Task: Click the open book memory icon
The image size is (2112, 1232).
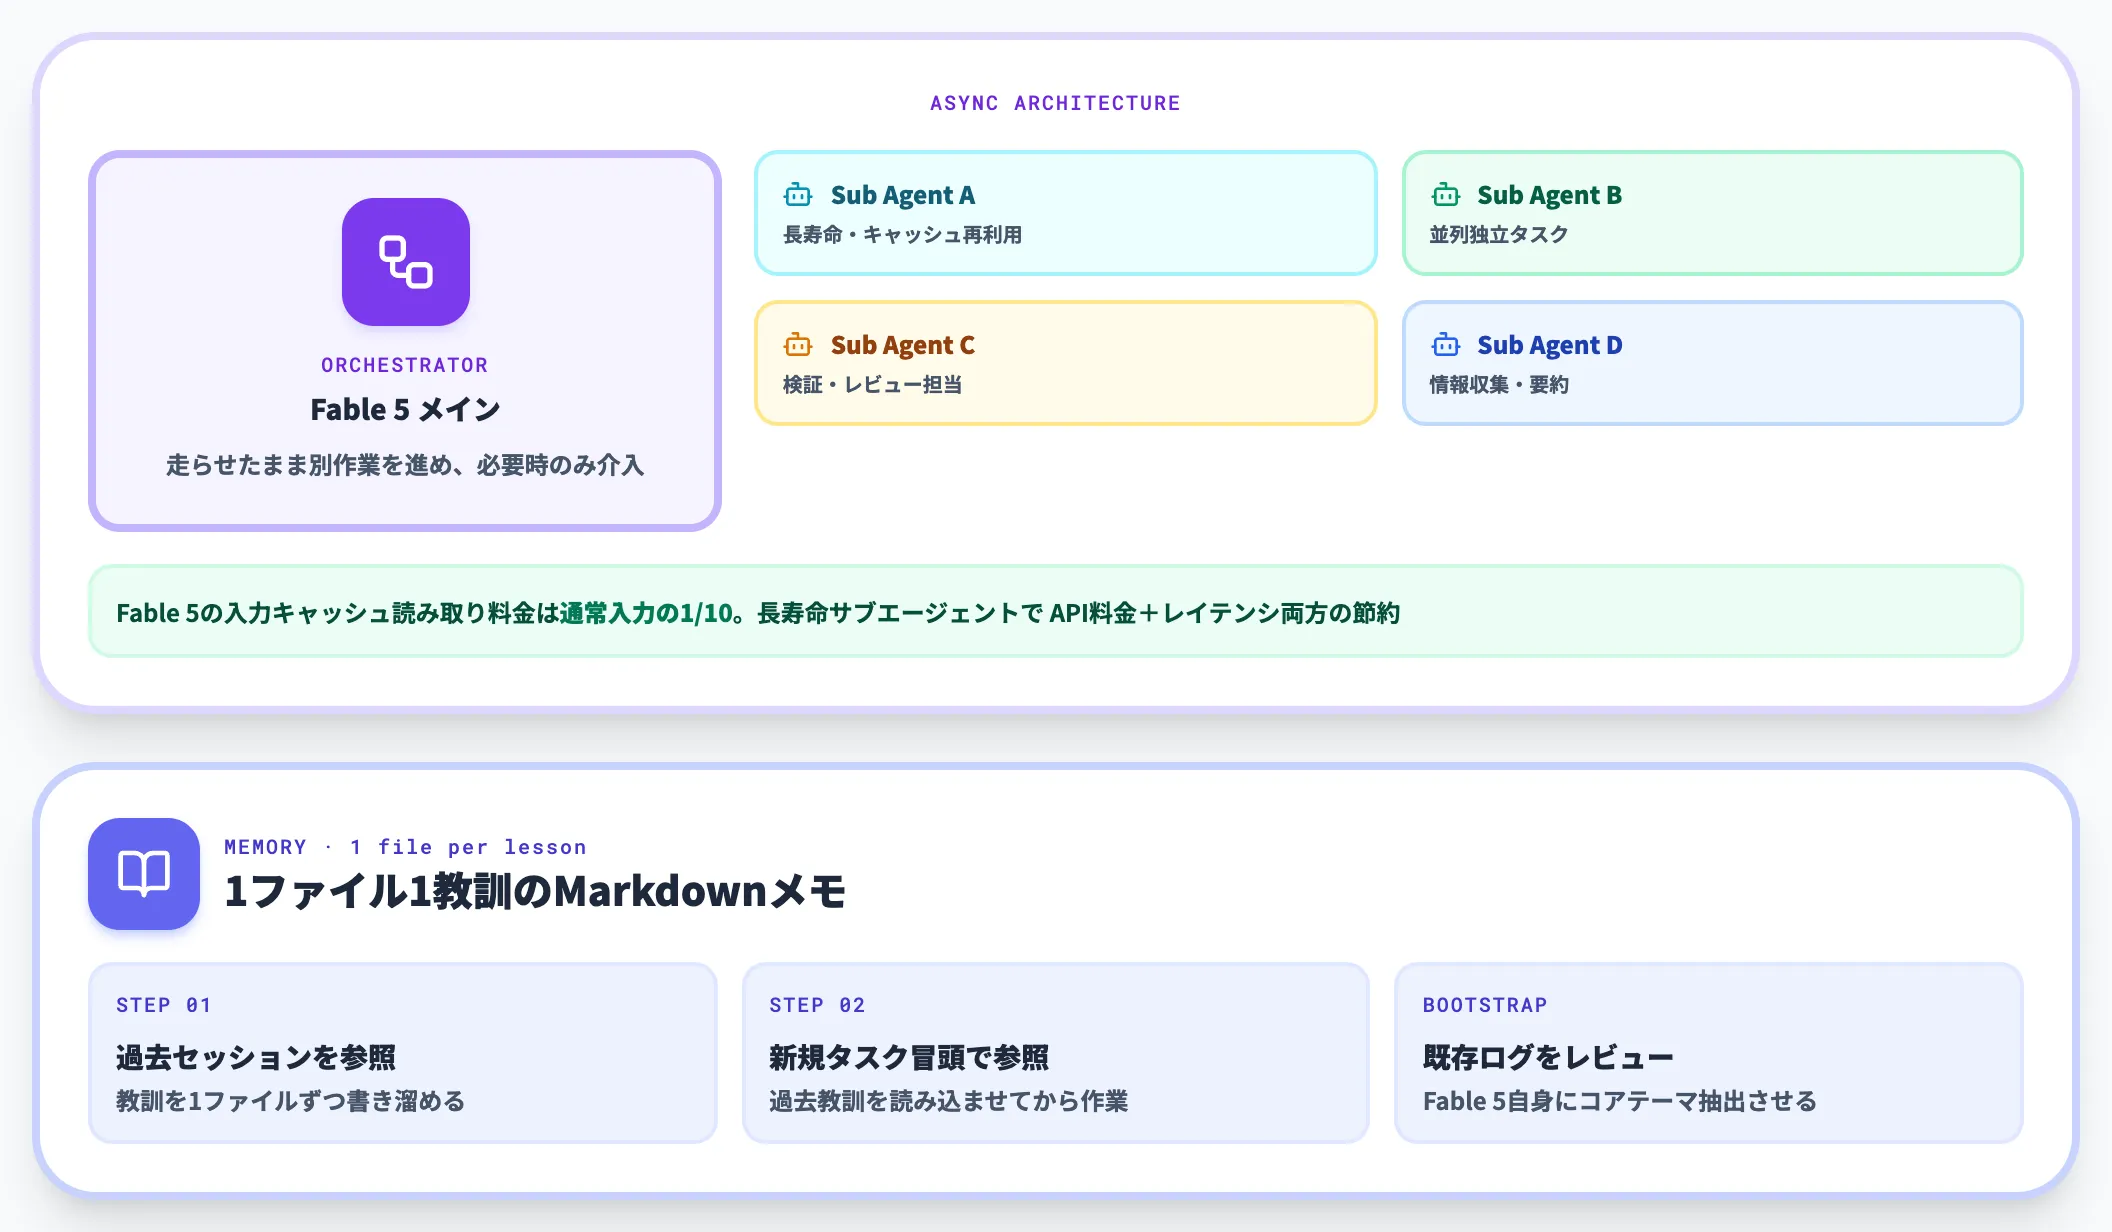Action: tap(144, 873)
